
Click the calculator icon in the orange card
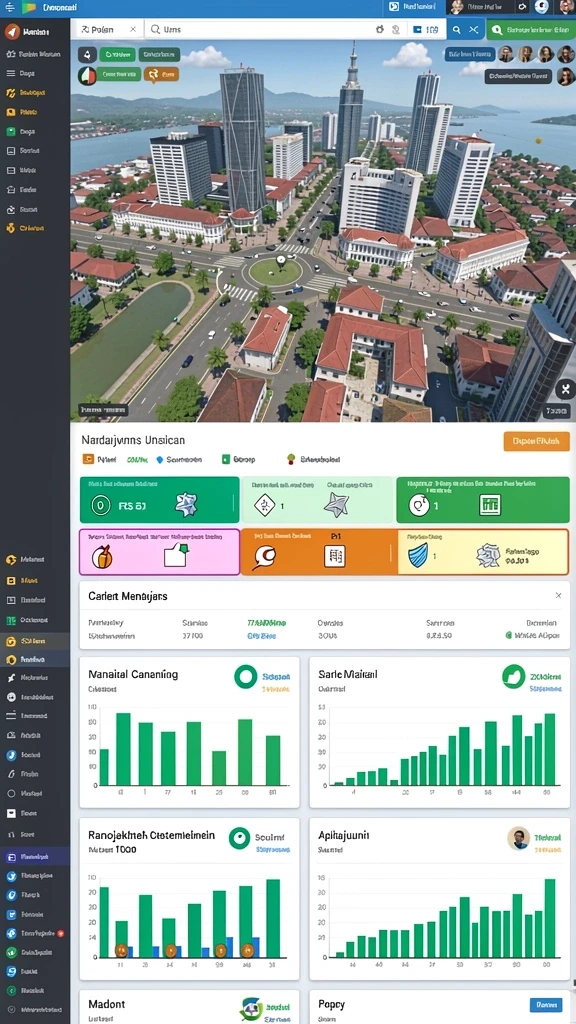(x=335, y=556)
